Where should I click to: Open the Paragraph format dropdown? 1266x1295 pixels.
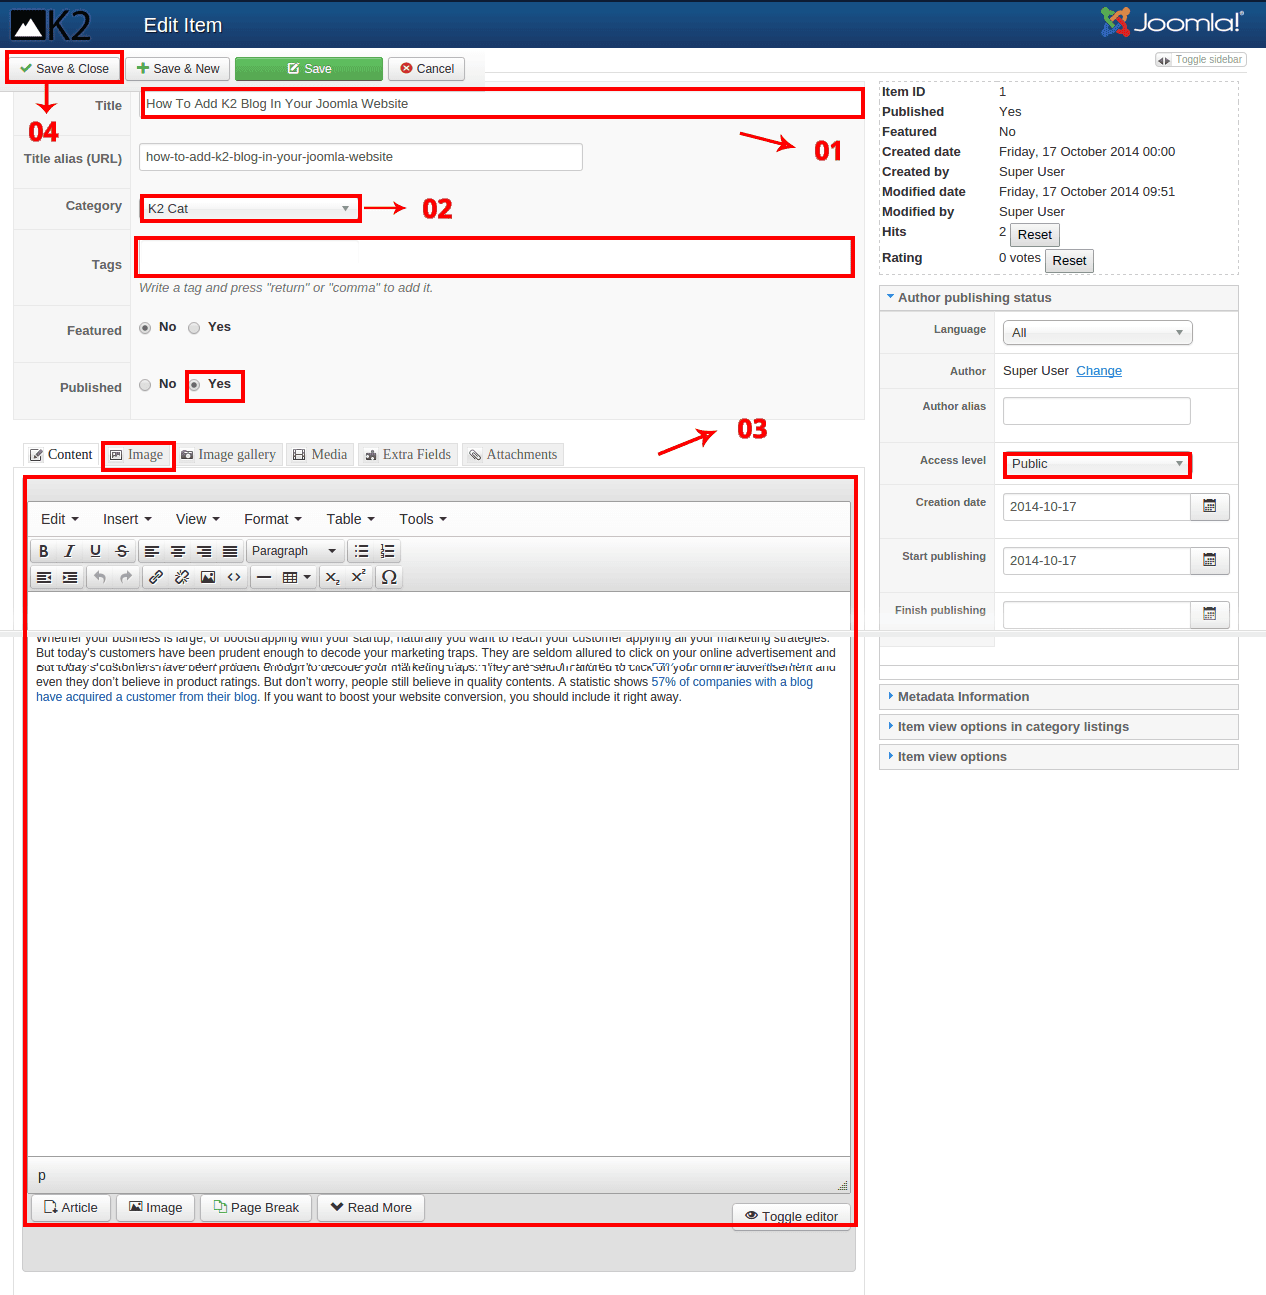[x=294, y=551]
